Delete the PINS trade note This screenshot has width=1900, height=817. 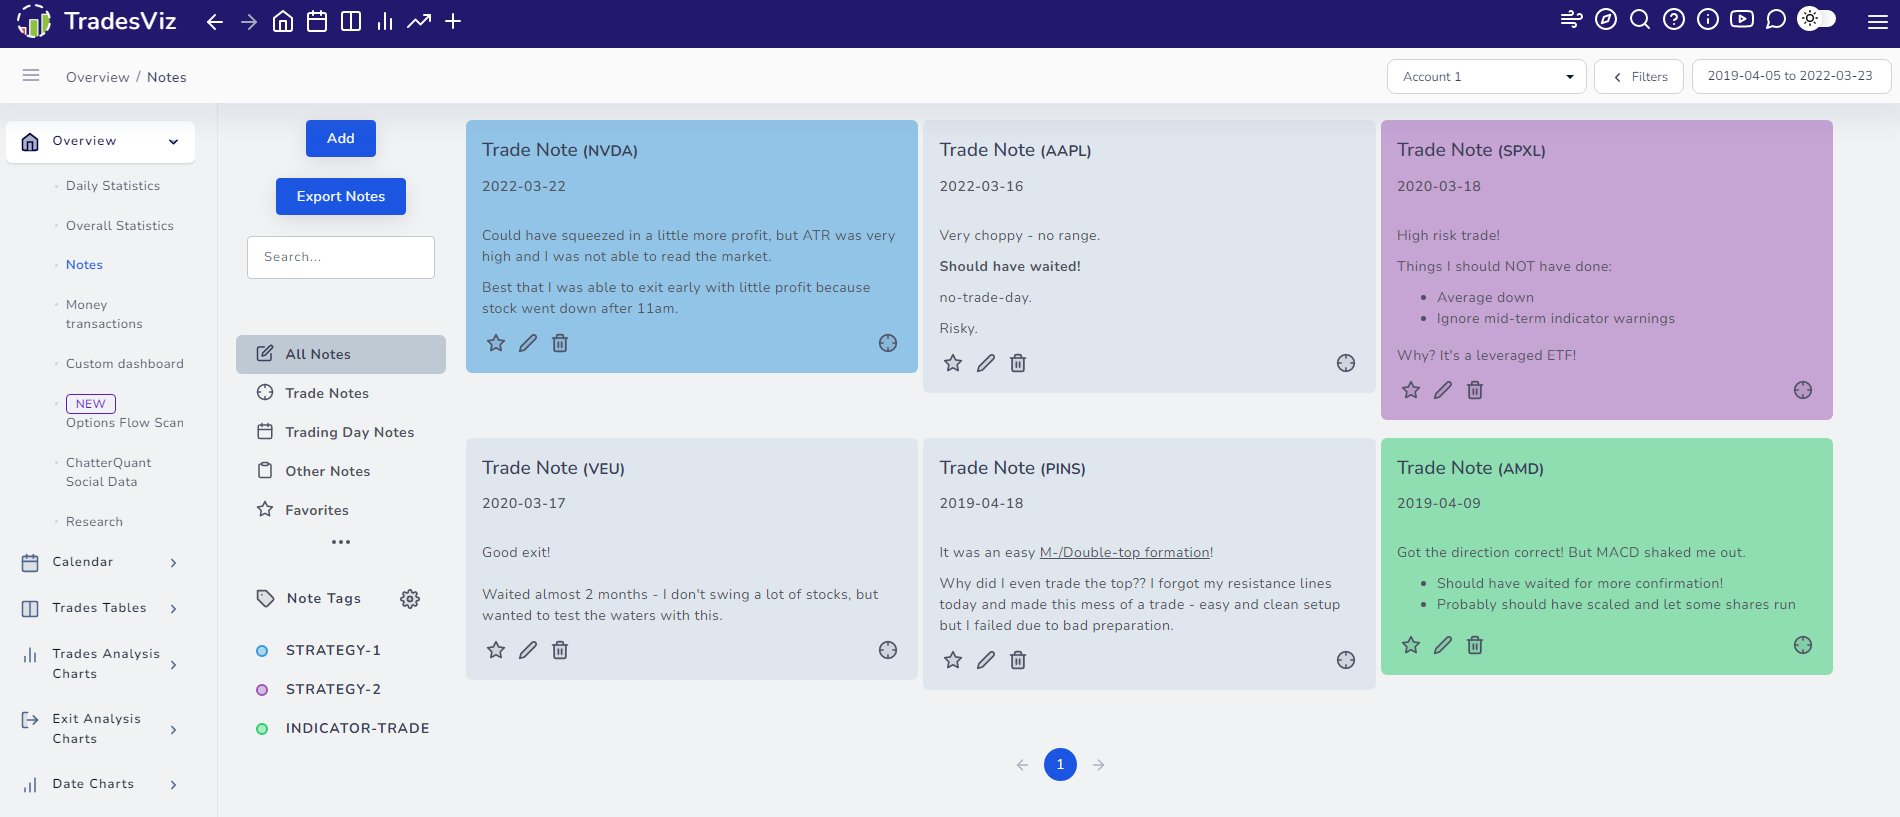[1018, 660]
